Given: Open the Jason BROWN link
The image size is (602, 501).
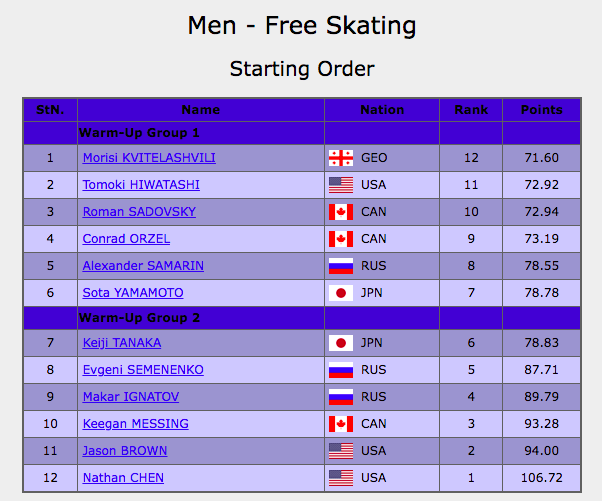Looking at the screenshot, I should [x=125, y=451].
